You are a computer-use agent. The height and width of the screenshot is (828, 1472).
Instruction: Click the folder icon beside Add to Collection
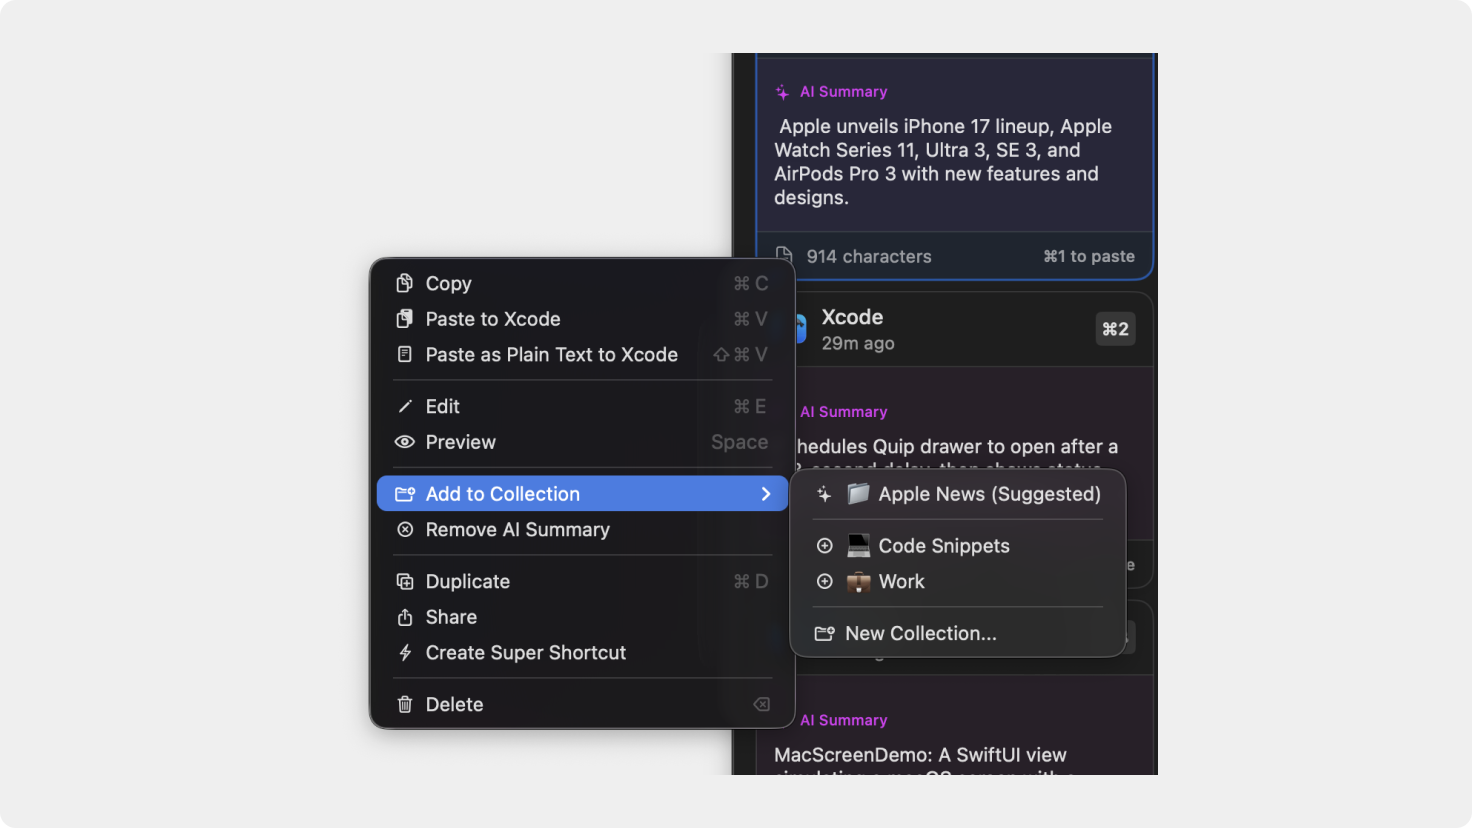pyautogui.click(x=405, y=494)
